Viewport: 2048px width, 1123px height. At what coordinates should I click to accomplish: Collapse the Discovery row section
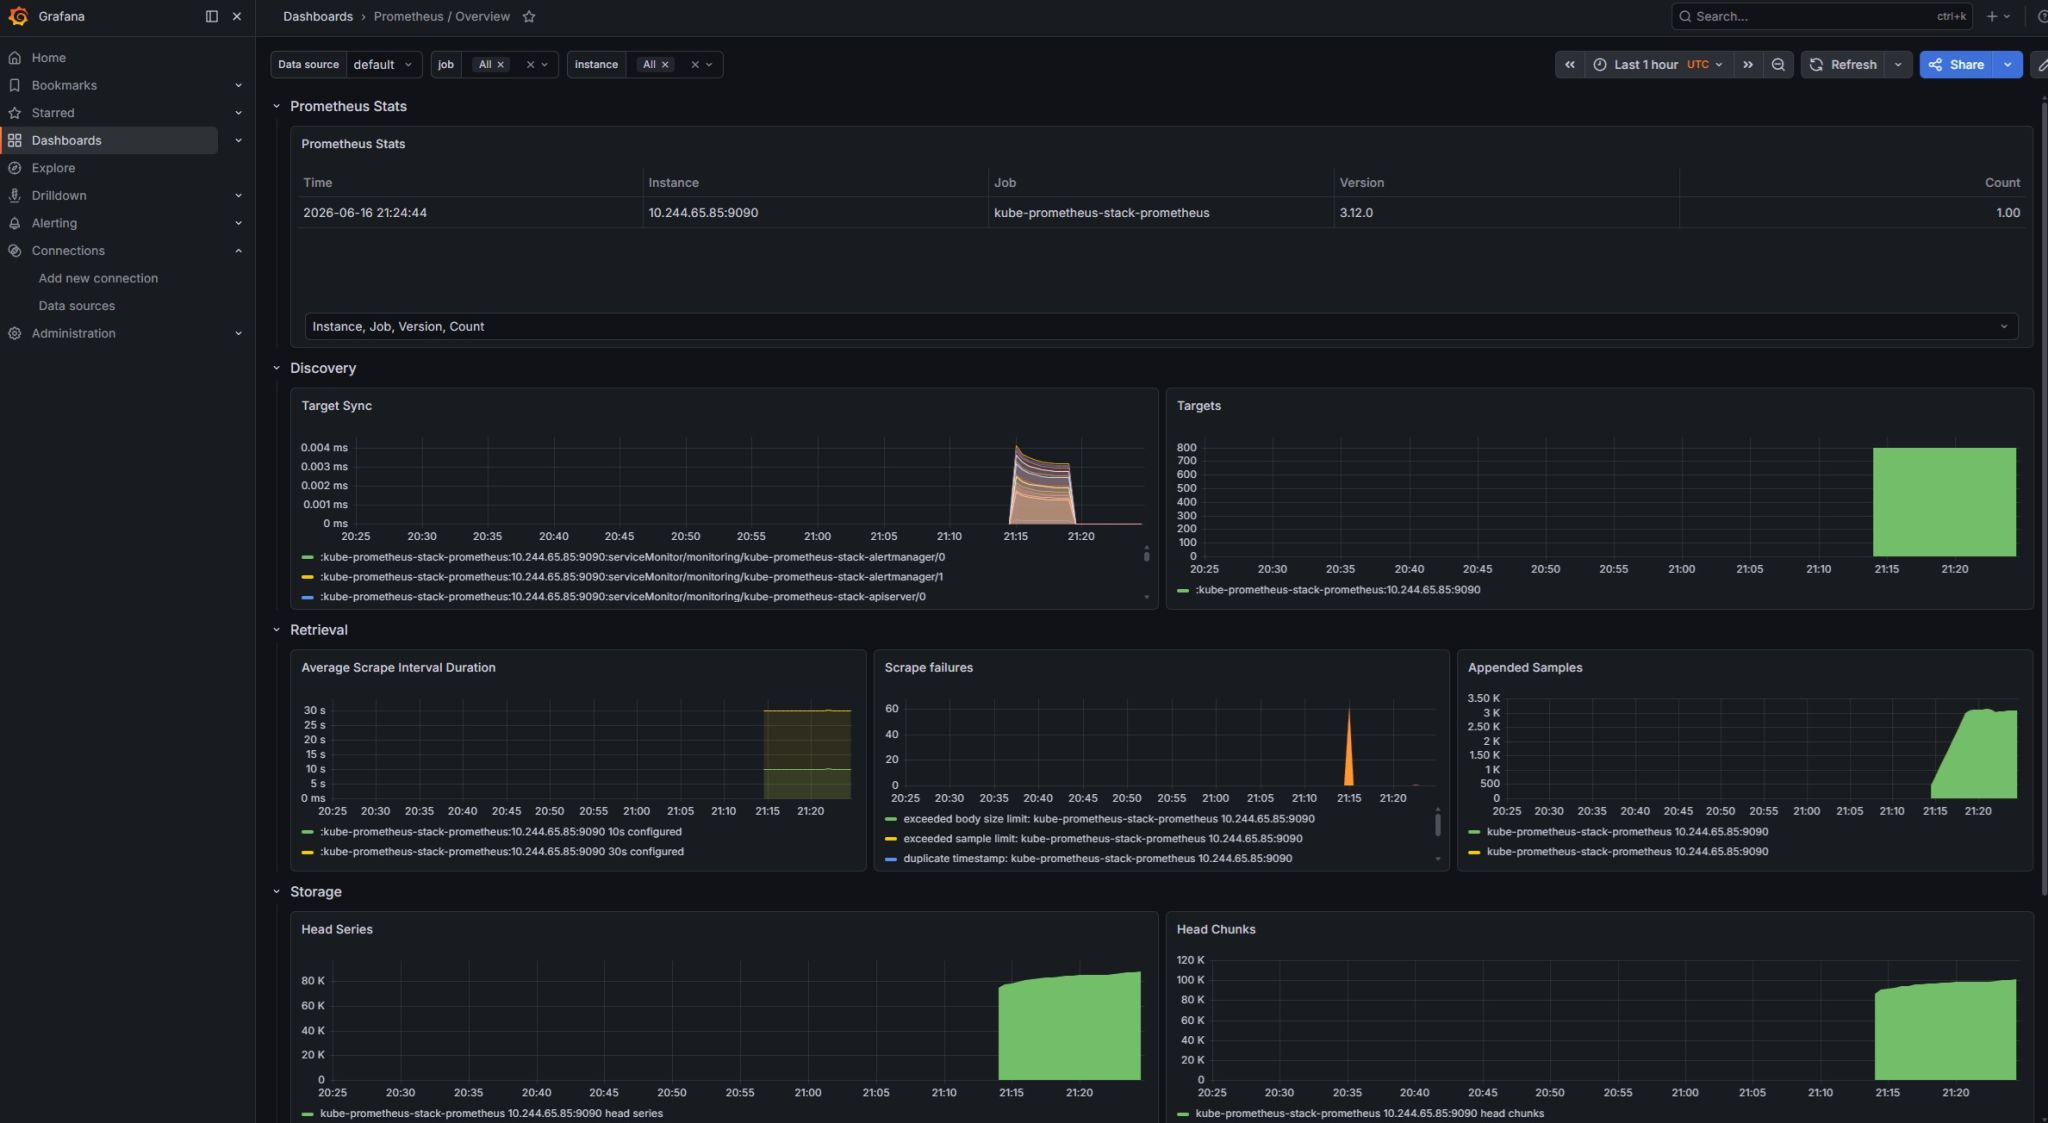277,368
